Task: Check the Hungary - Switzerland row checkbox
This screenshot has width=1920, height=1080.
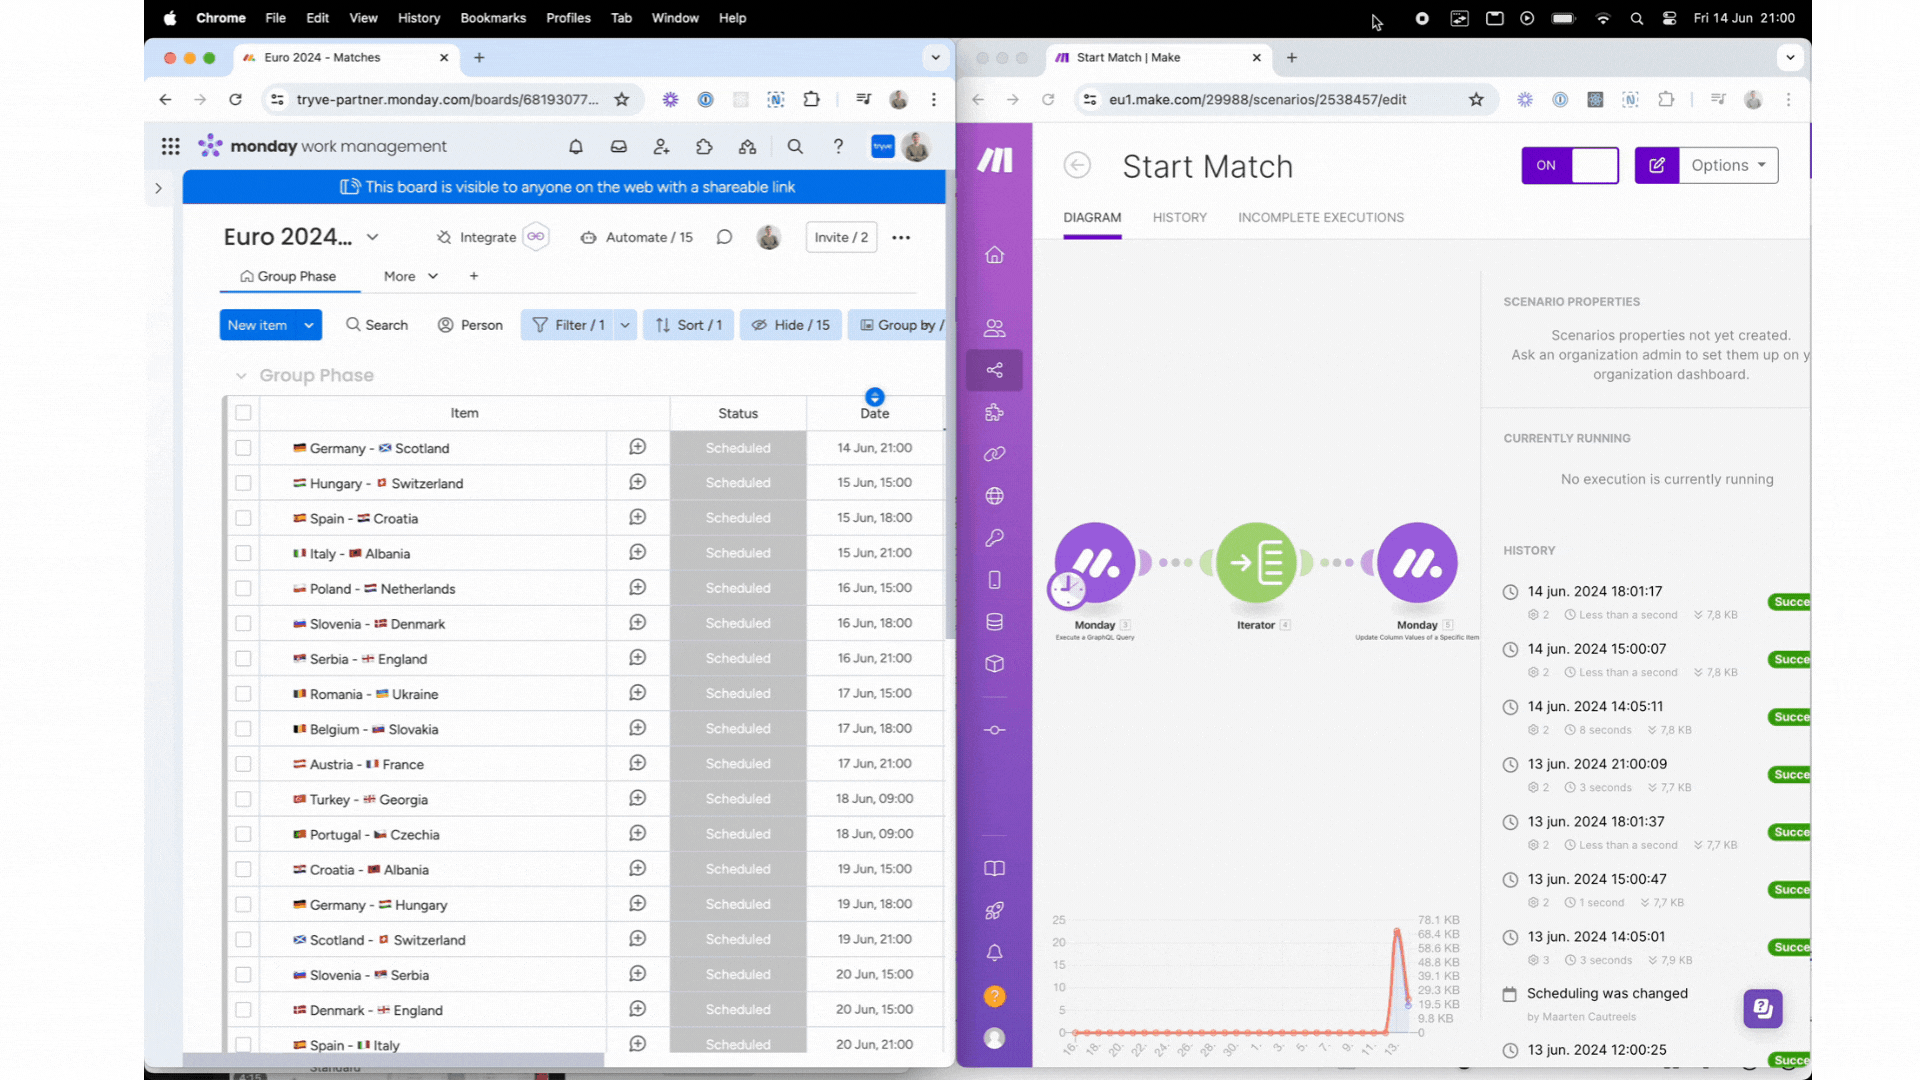Action: [243, 483]
